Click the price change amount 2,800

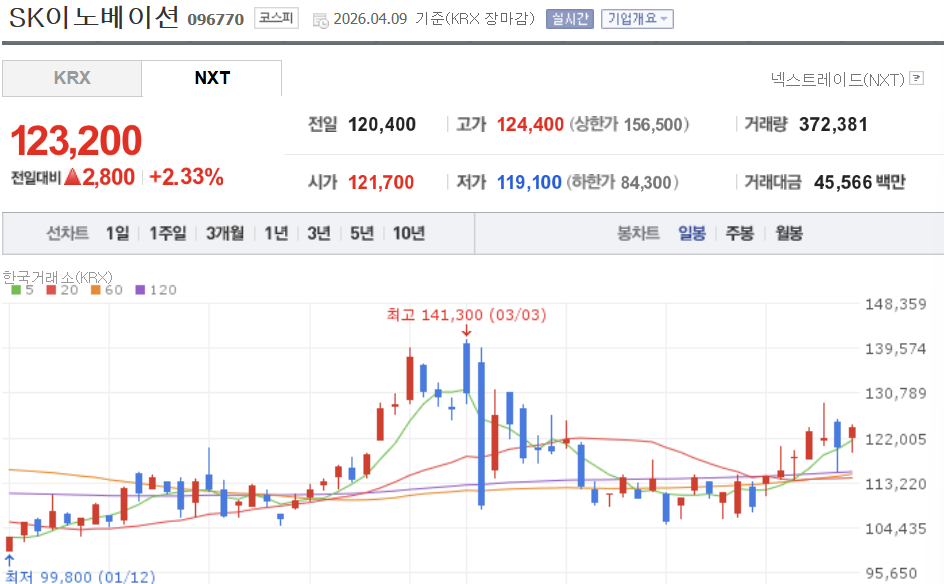point(108,177)
